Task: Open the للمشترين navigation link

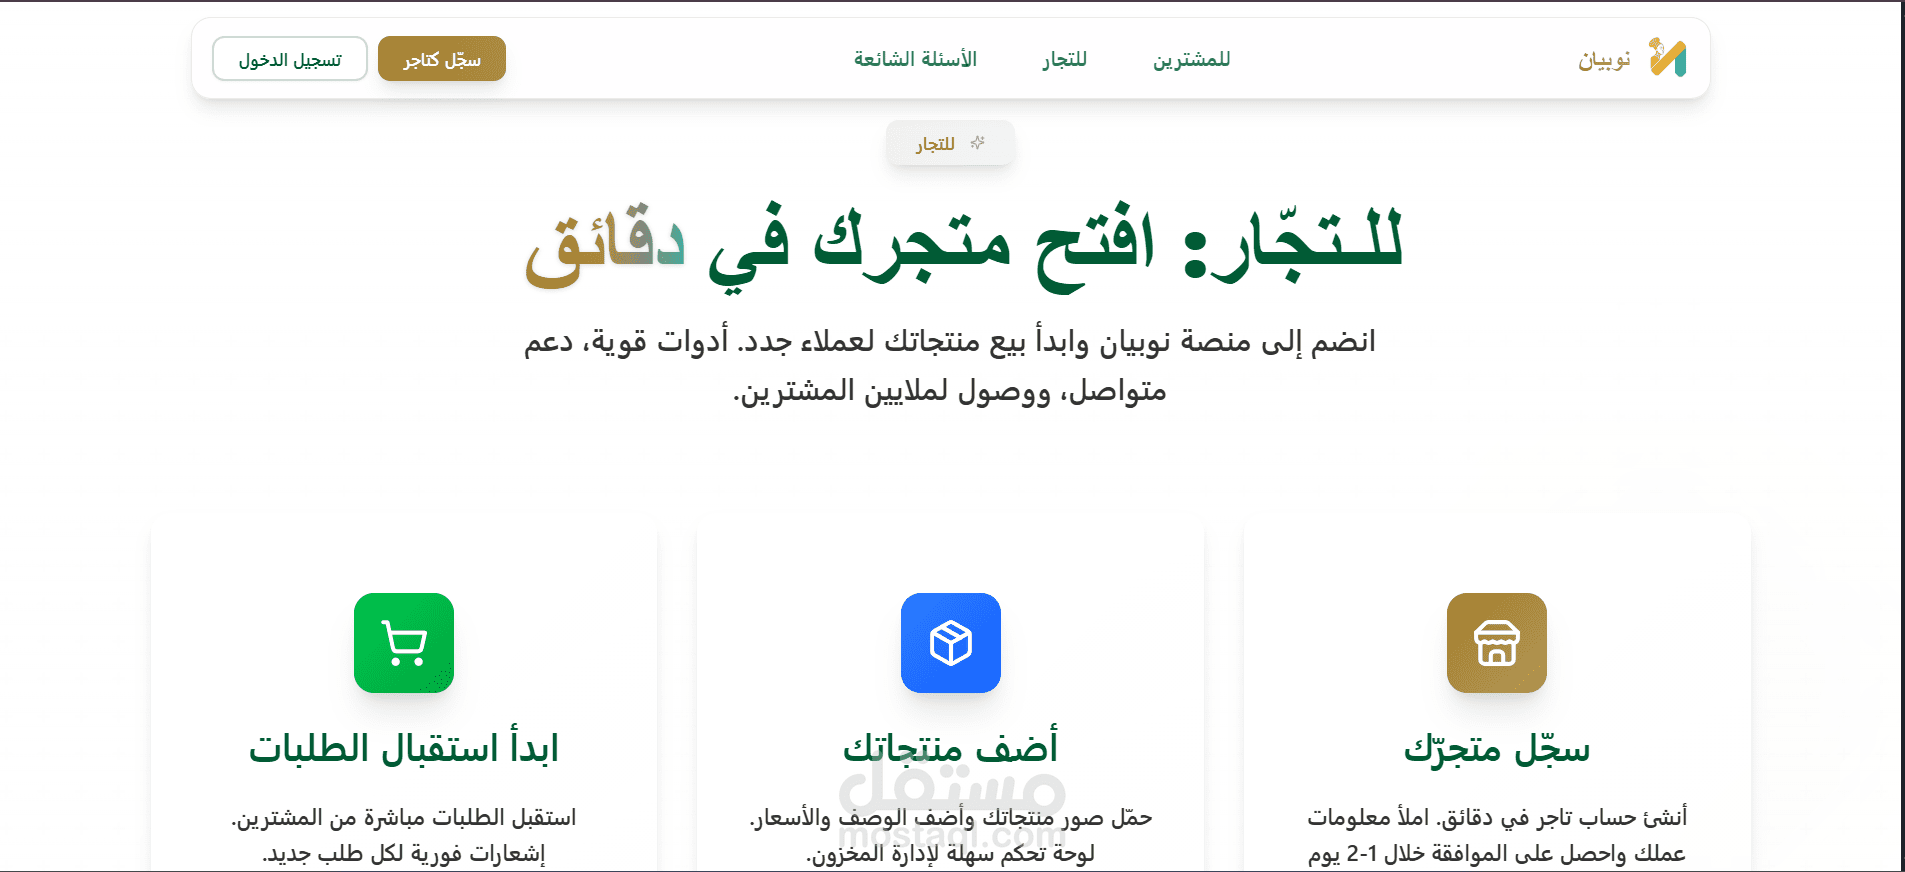Action: 1191,60
